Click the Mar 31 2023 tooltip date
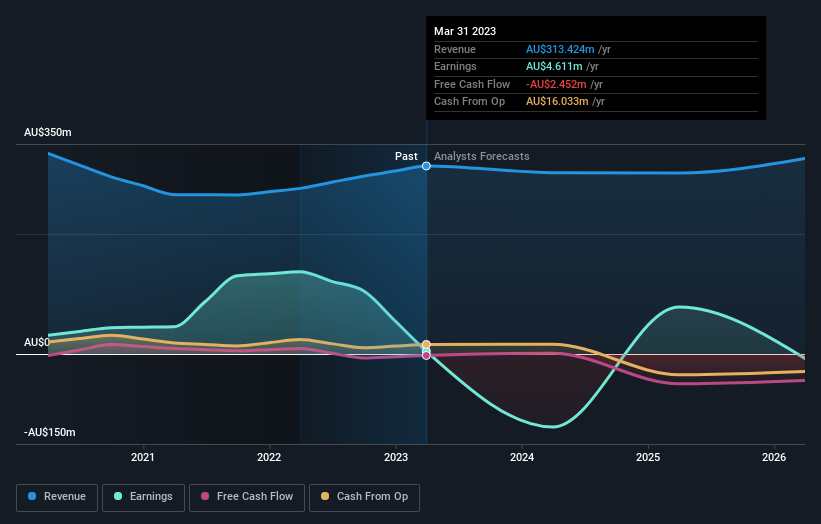 pyautogui.click(x=465, y=31)
